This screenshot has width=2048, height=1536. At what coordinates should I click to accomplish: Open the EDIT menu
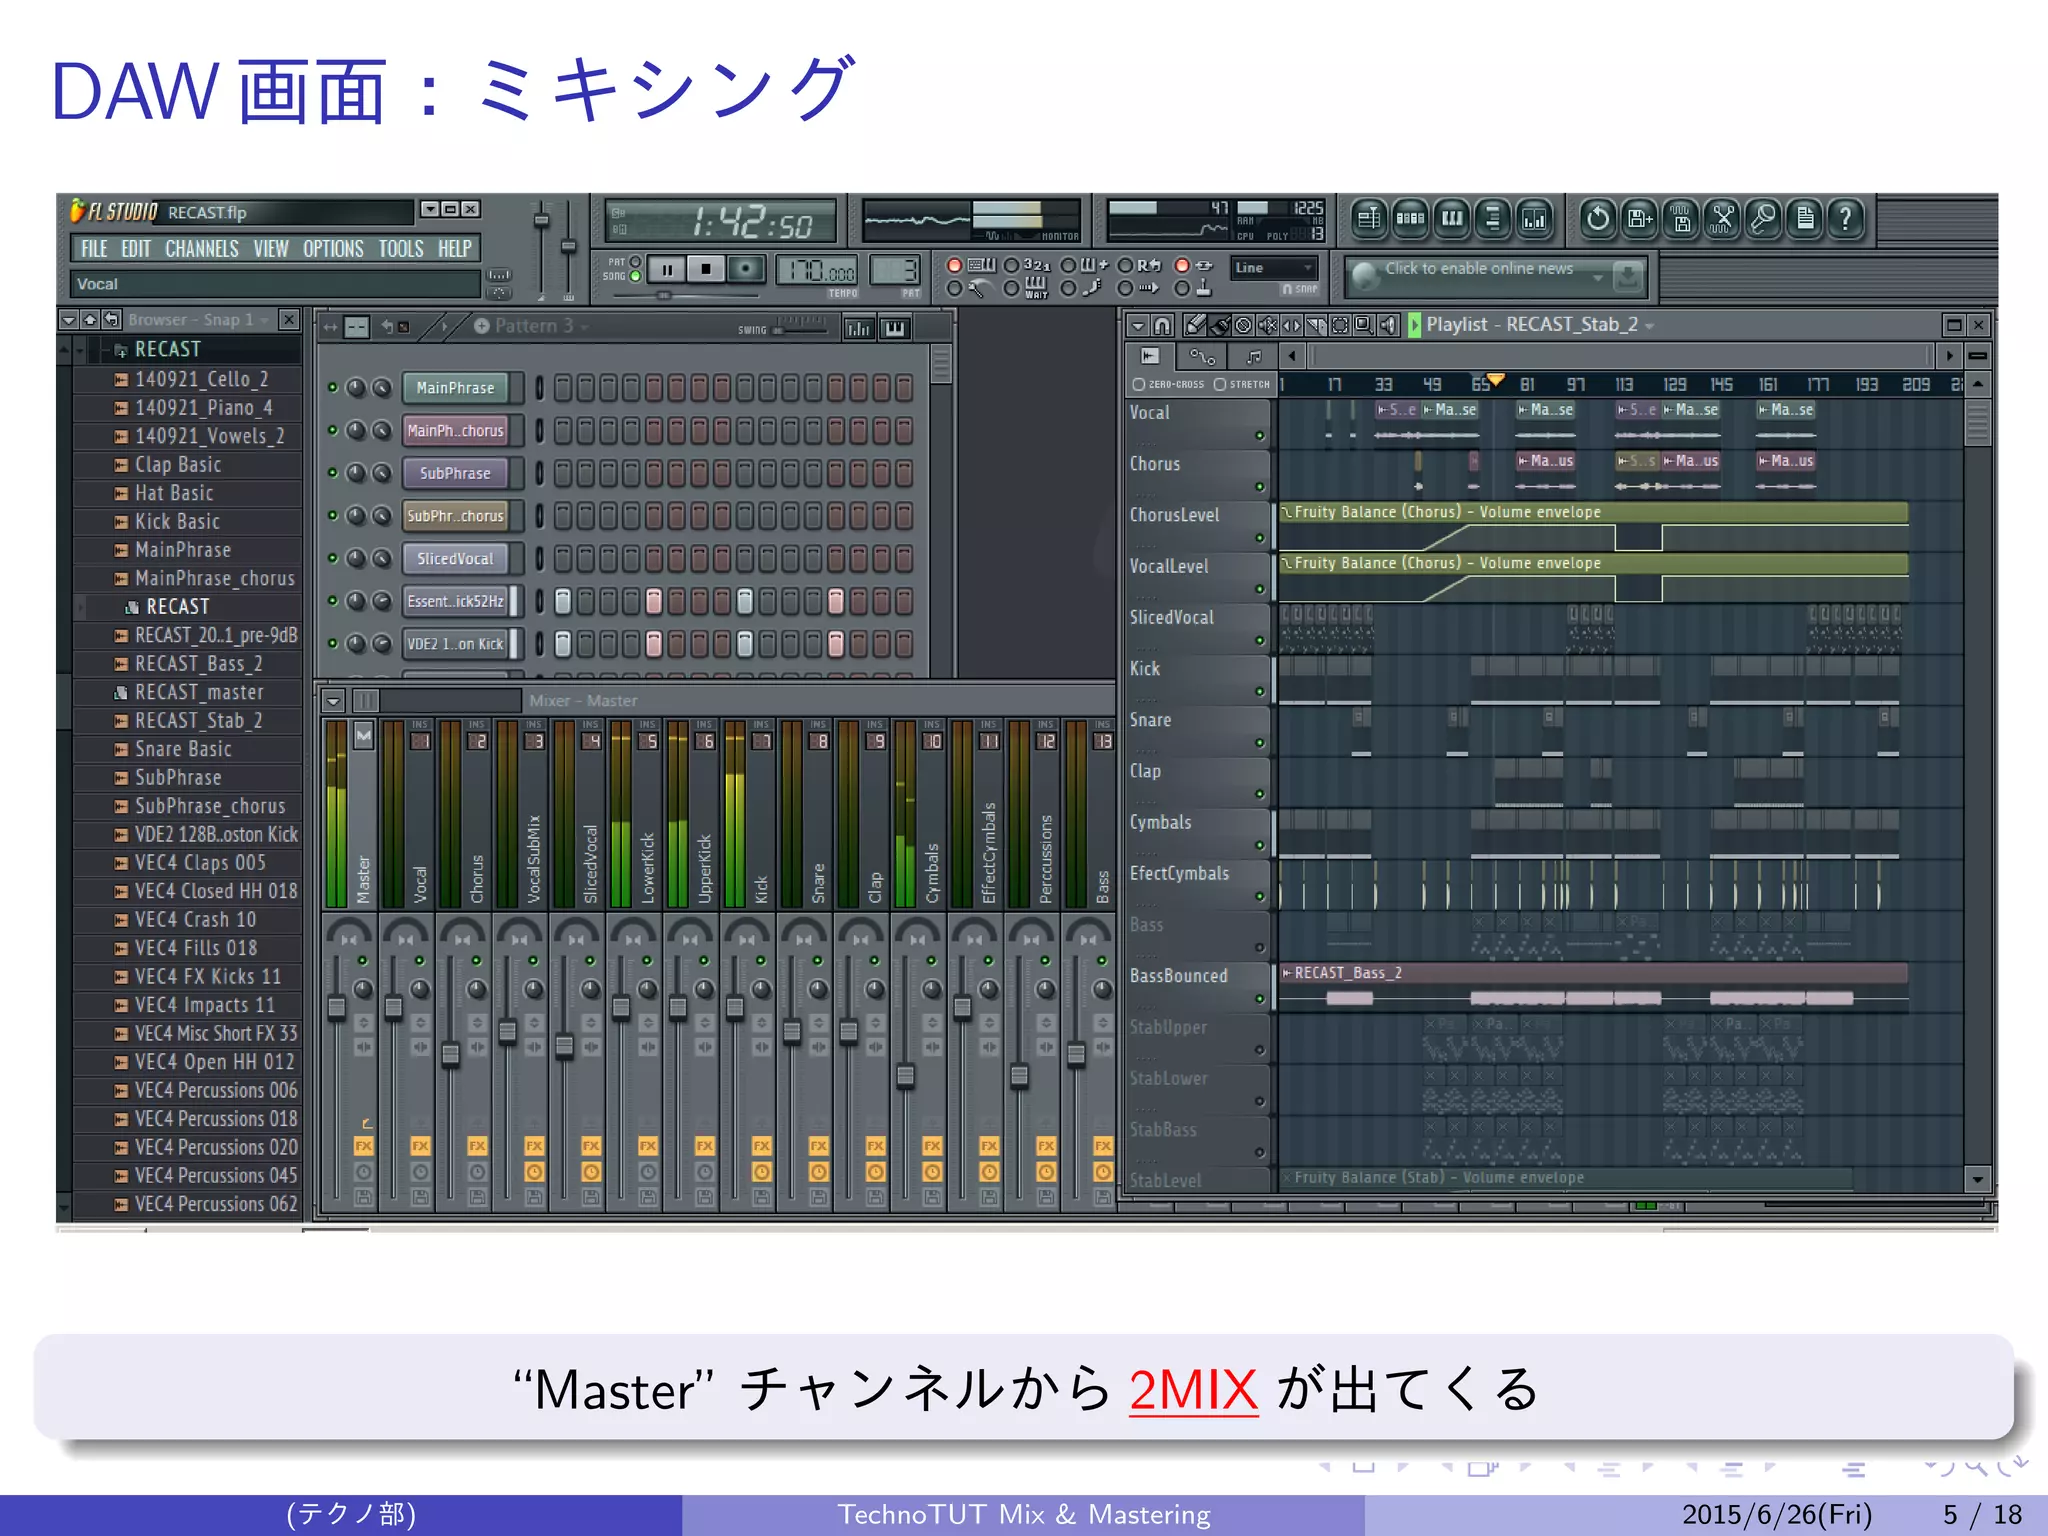click(136, 249)
